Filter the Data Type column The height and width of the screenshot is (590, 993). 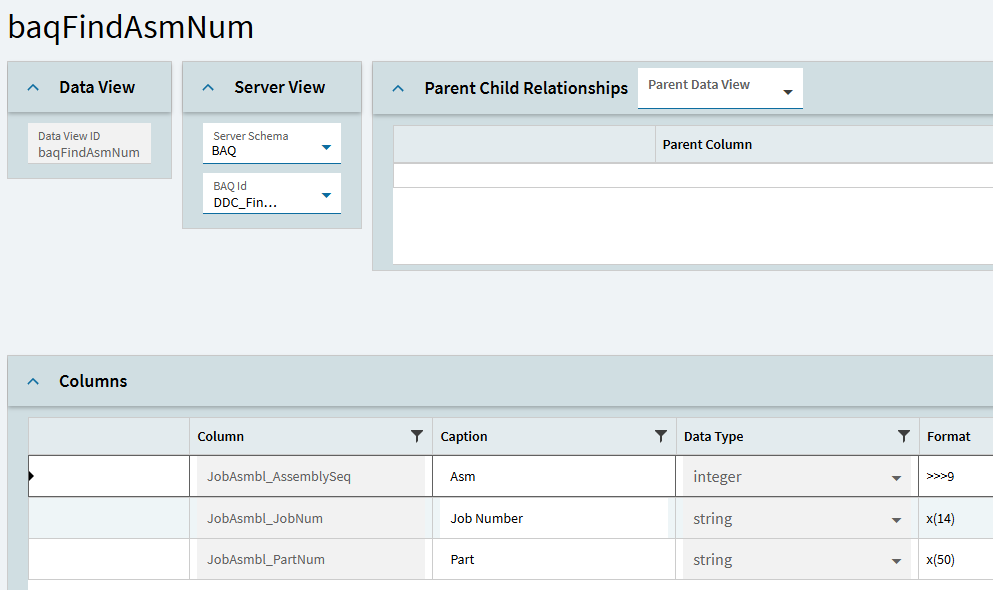pyautogui.click(x=903, y=436)
